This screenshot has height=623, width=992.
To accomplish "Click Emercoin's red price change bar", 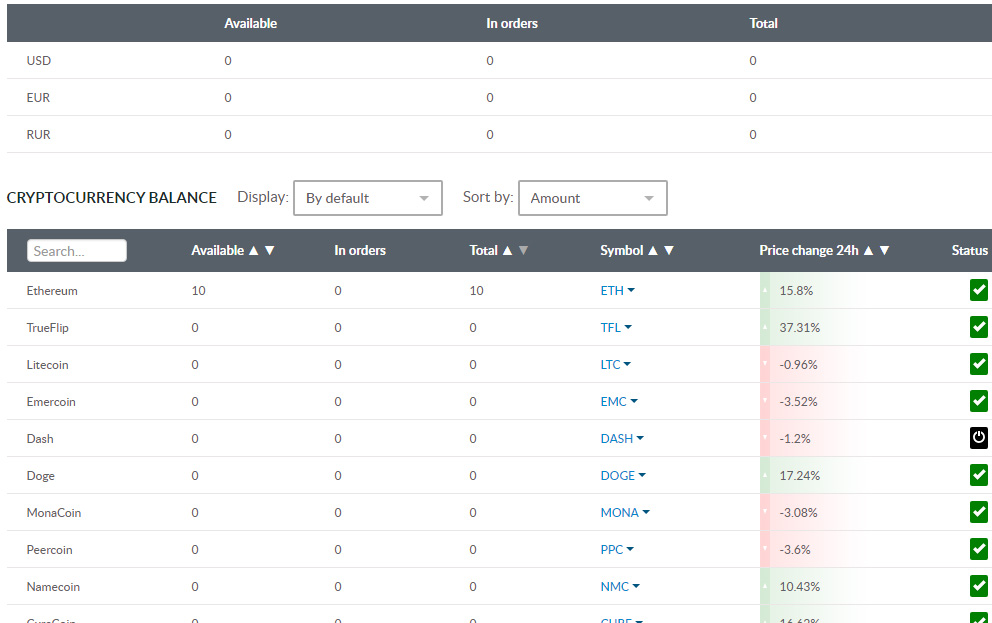I will pos(800,402).
